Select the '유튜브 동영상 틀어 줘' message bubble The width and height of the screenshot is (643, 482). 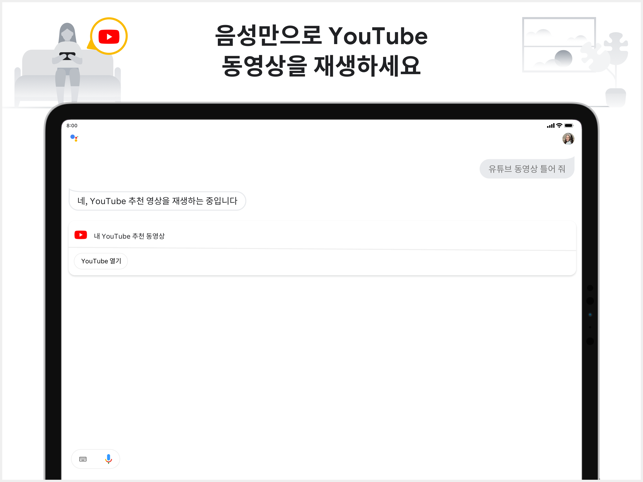pyautogui.click(x=527, y=169)
